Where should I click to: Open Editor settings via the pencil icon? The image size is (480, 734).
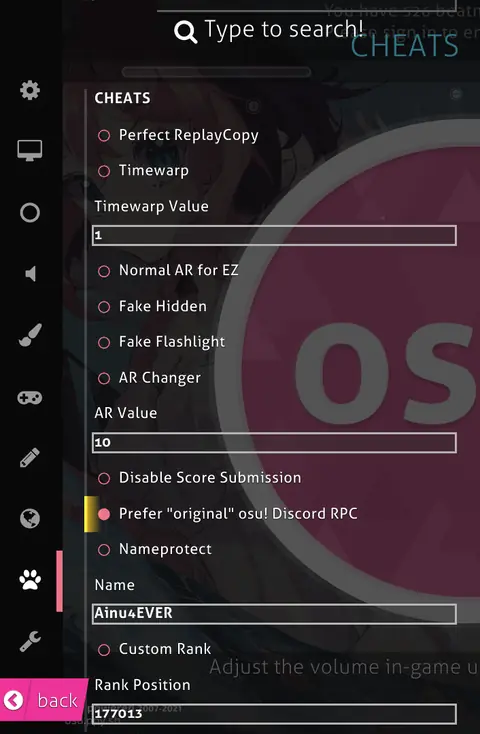pyautogui.click(x=30, y=458)
